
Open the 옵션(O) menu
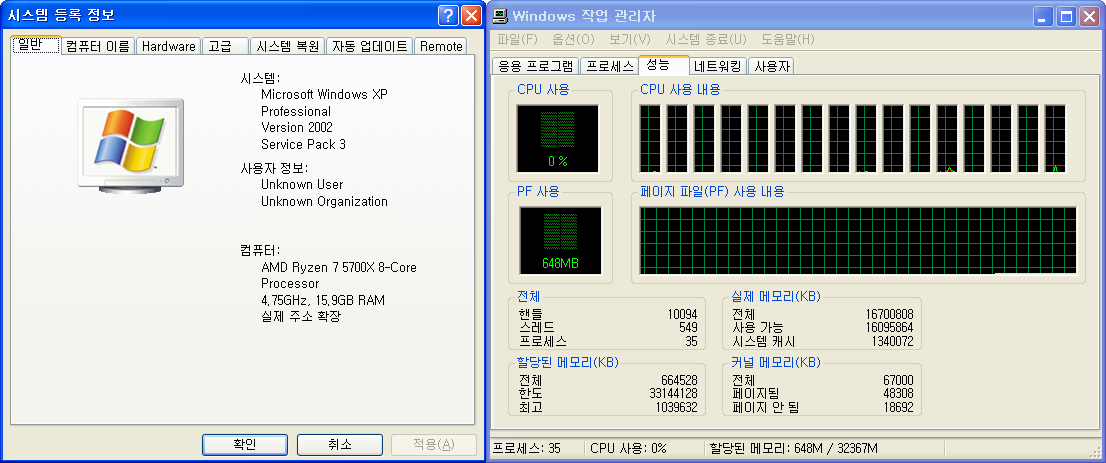click(x=573, y=39)
